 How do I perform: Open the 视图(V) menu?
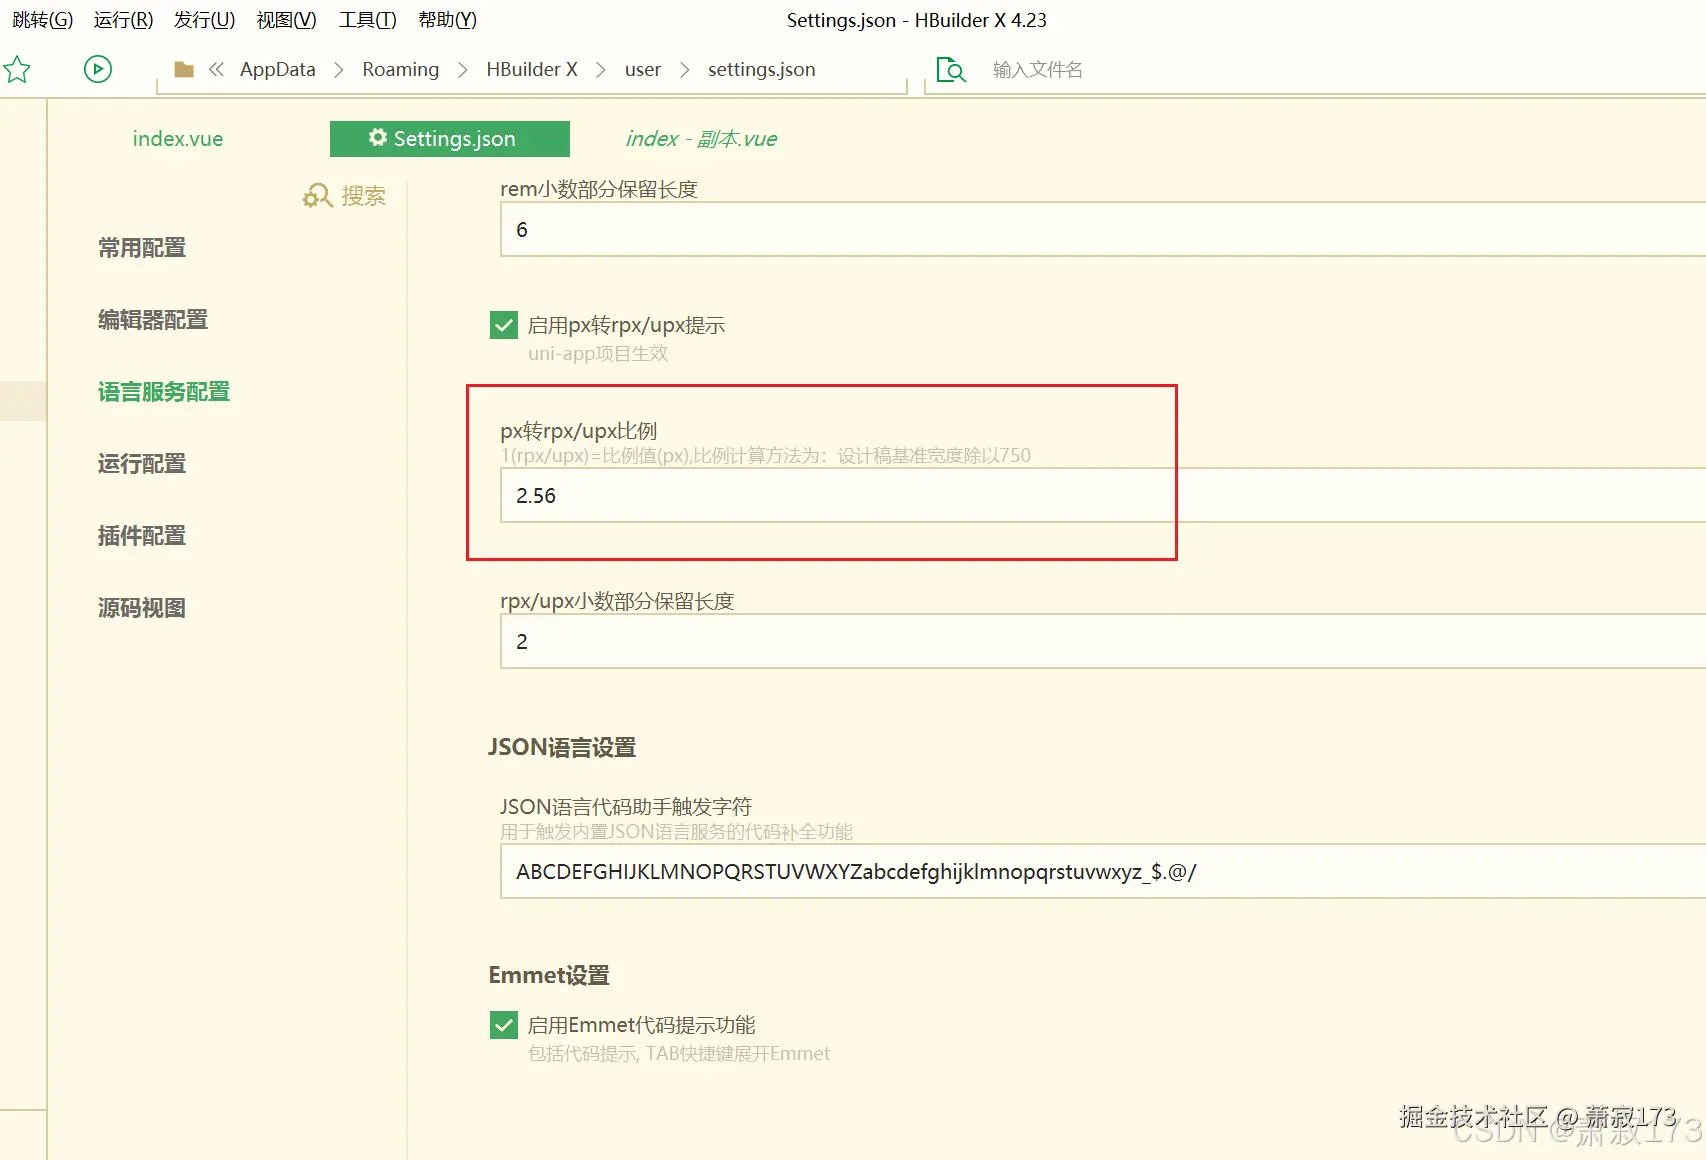287,20
